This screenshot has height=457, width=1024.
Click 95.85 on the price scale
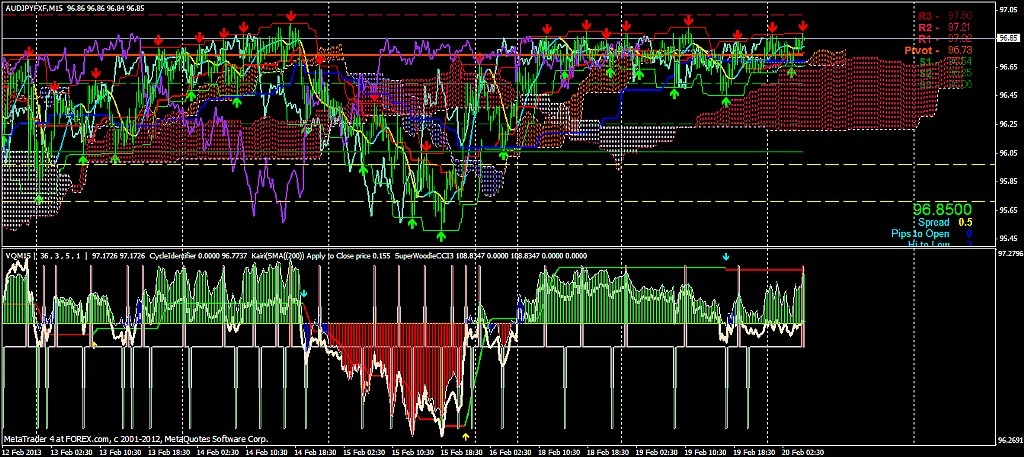pos(1008,181)
